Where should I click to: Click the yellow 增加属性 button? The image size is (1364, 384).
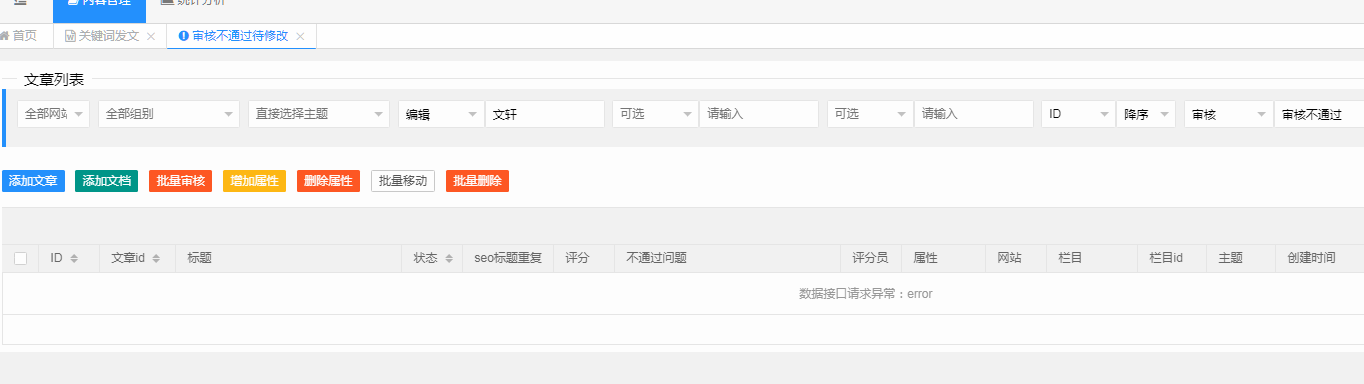tap(254, 181)
